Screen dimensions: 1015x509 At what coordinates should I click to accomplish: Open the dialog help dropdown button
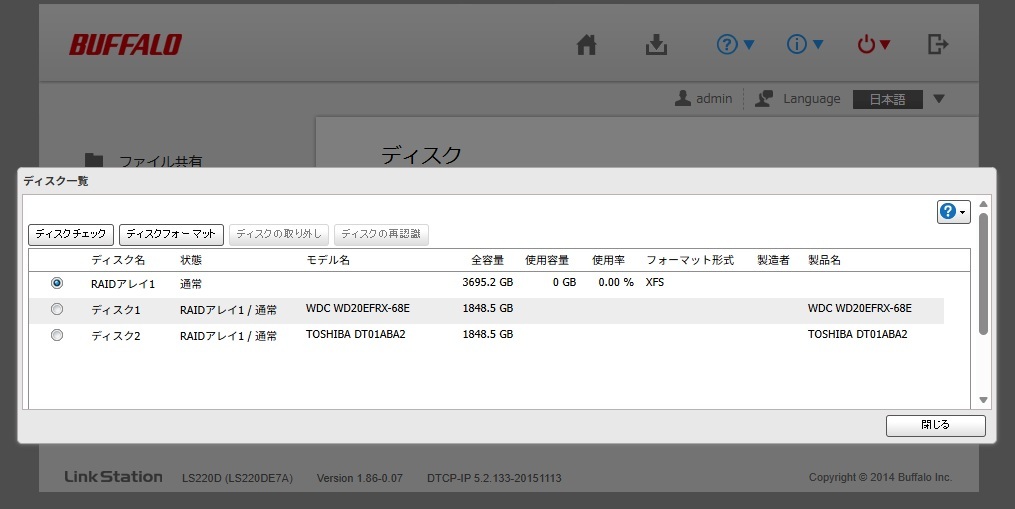tap(953, 212)
